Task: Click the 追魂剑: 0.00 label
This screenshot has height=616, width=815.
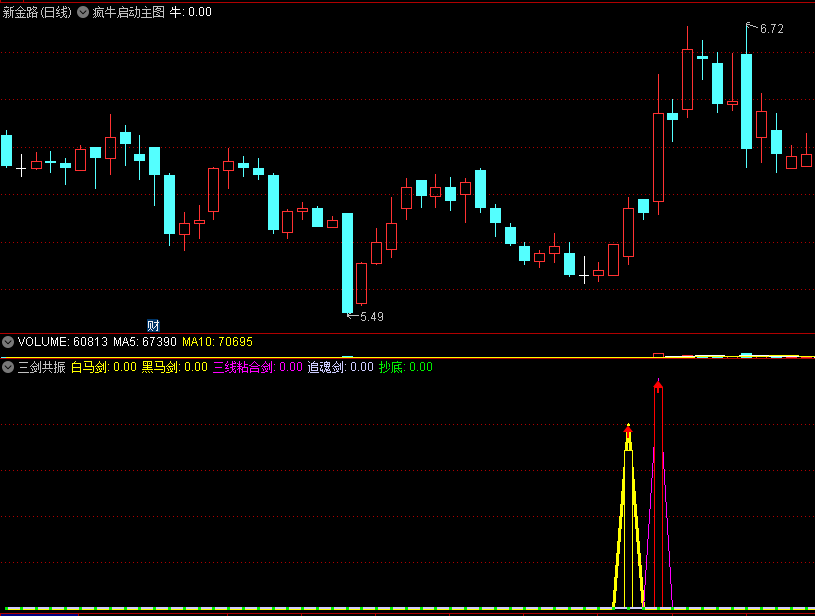Action: 340,367
